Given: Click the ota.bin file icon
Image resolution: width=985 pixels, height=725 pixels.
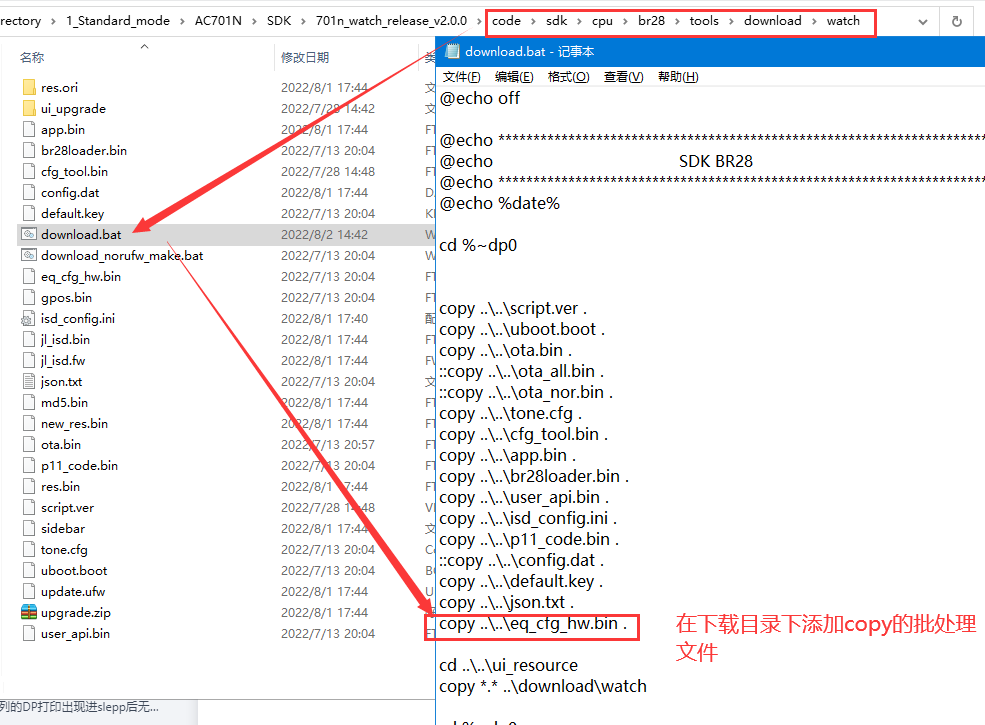Looking at the screenshot, I should 29,445.
